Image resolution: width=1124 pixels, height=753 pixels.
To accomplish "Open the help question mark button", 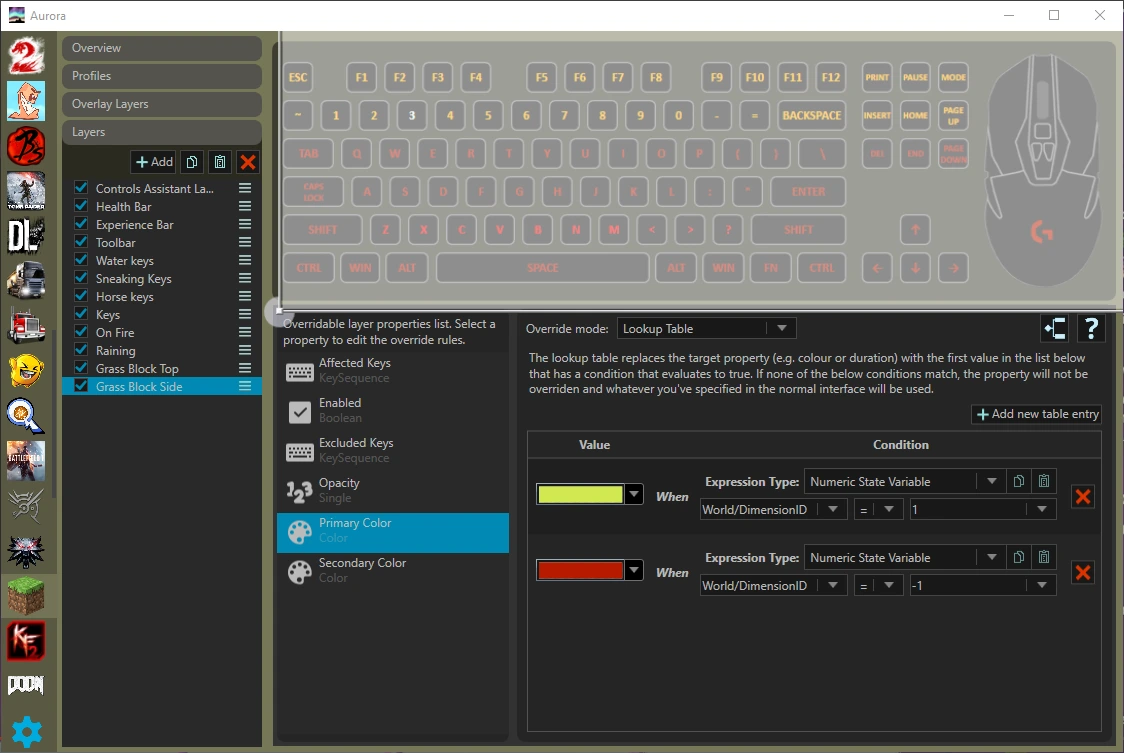I will [x=1089, y=328].
